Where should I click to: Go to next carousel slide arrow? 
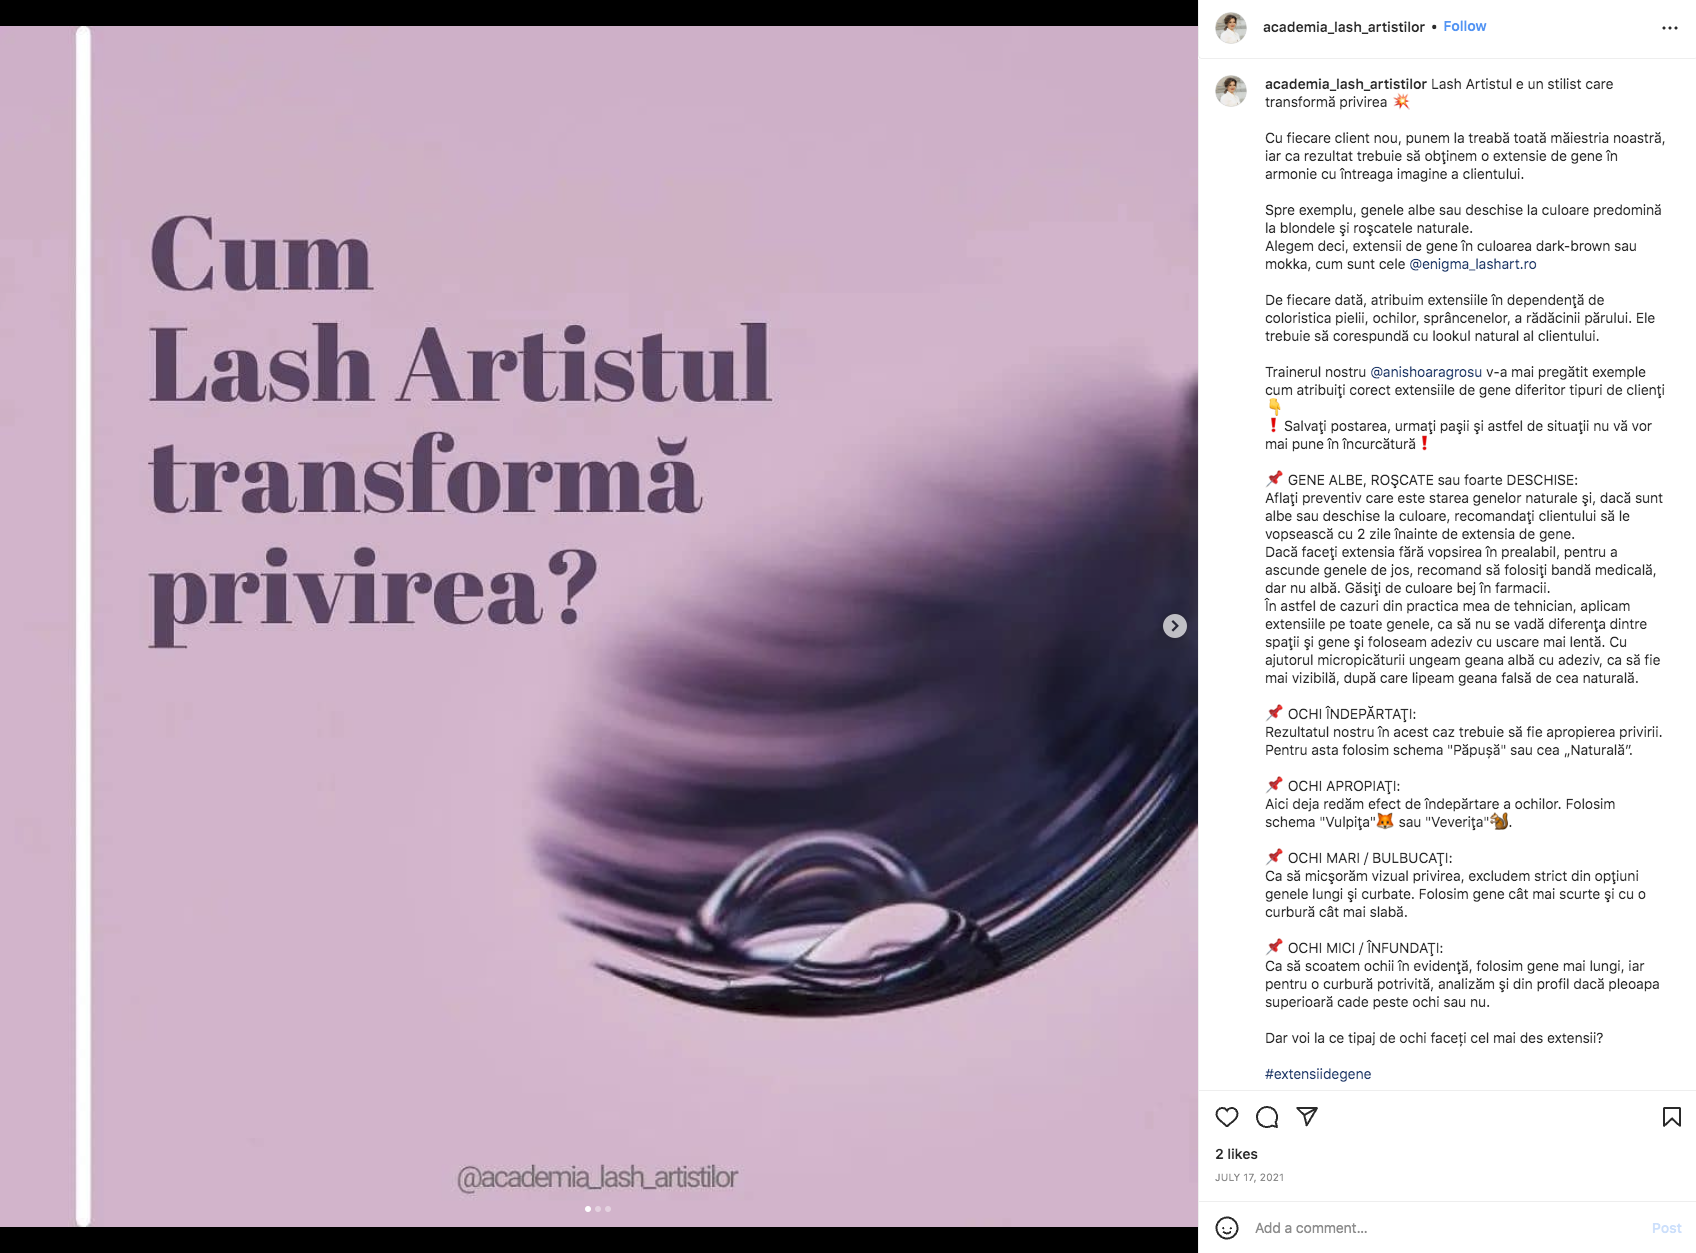tap(1175, 626)
